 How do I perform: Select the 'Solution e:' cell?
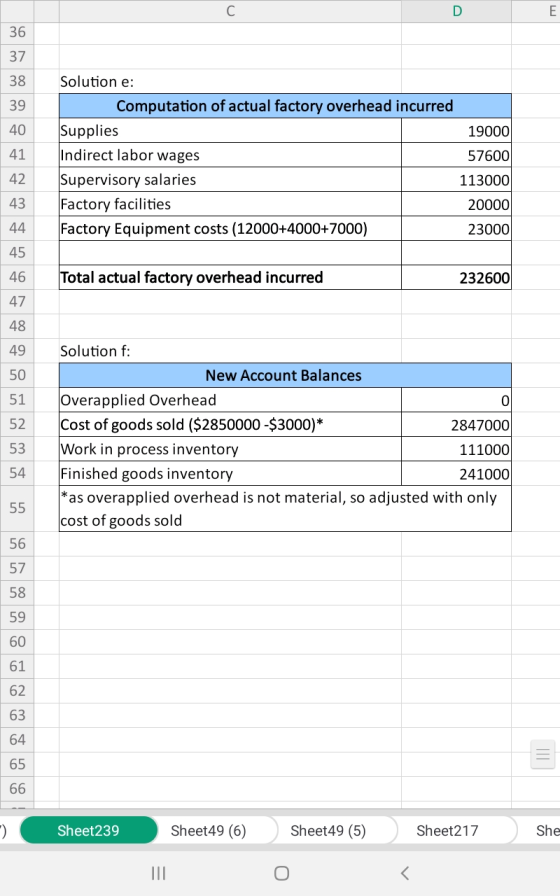pos(230,82)
